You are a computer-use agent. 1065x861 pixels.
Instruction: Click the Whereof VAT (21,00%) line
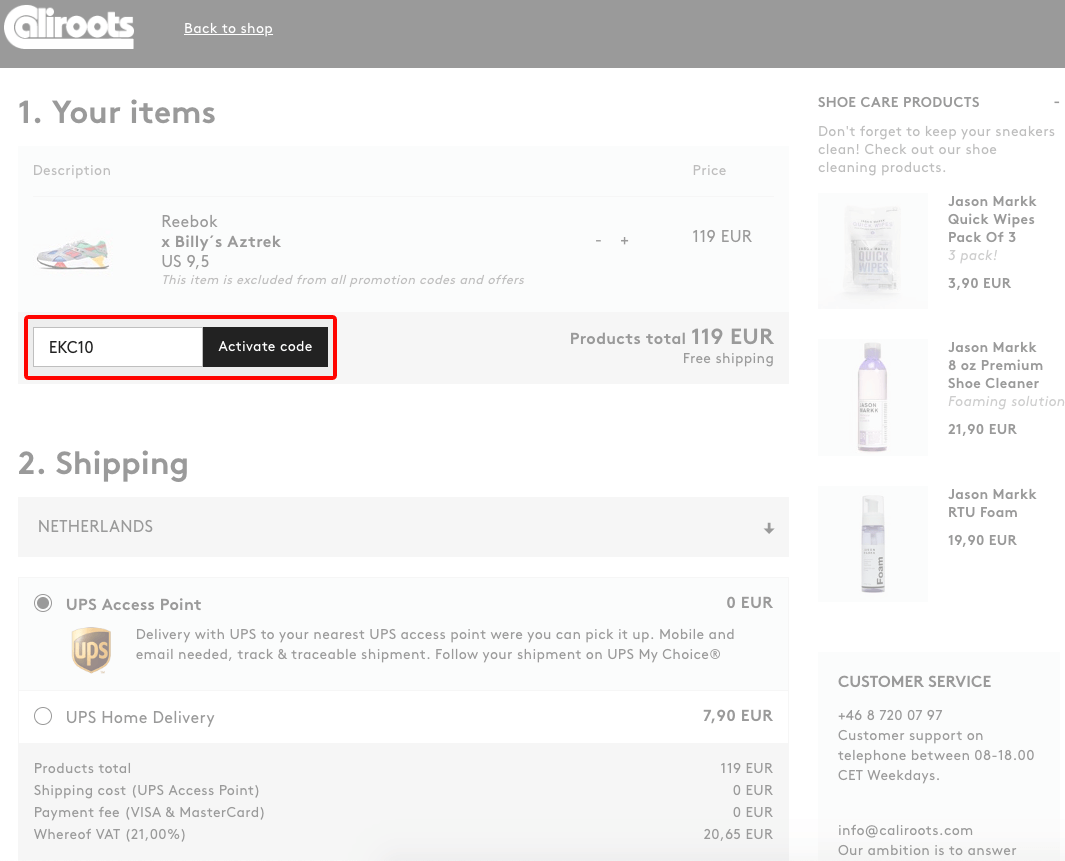pos(109,835)
